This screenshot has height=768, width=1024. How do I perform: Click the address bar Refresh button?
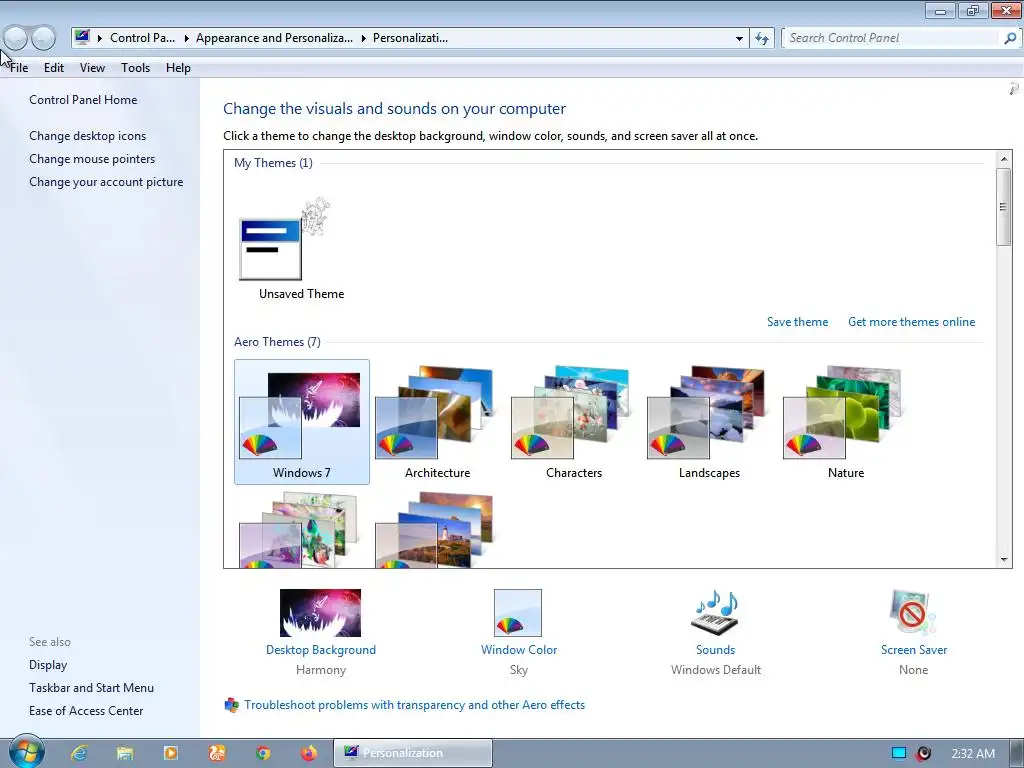pos(761,38)
